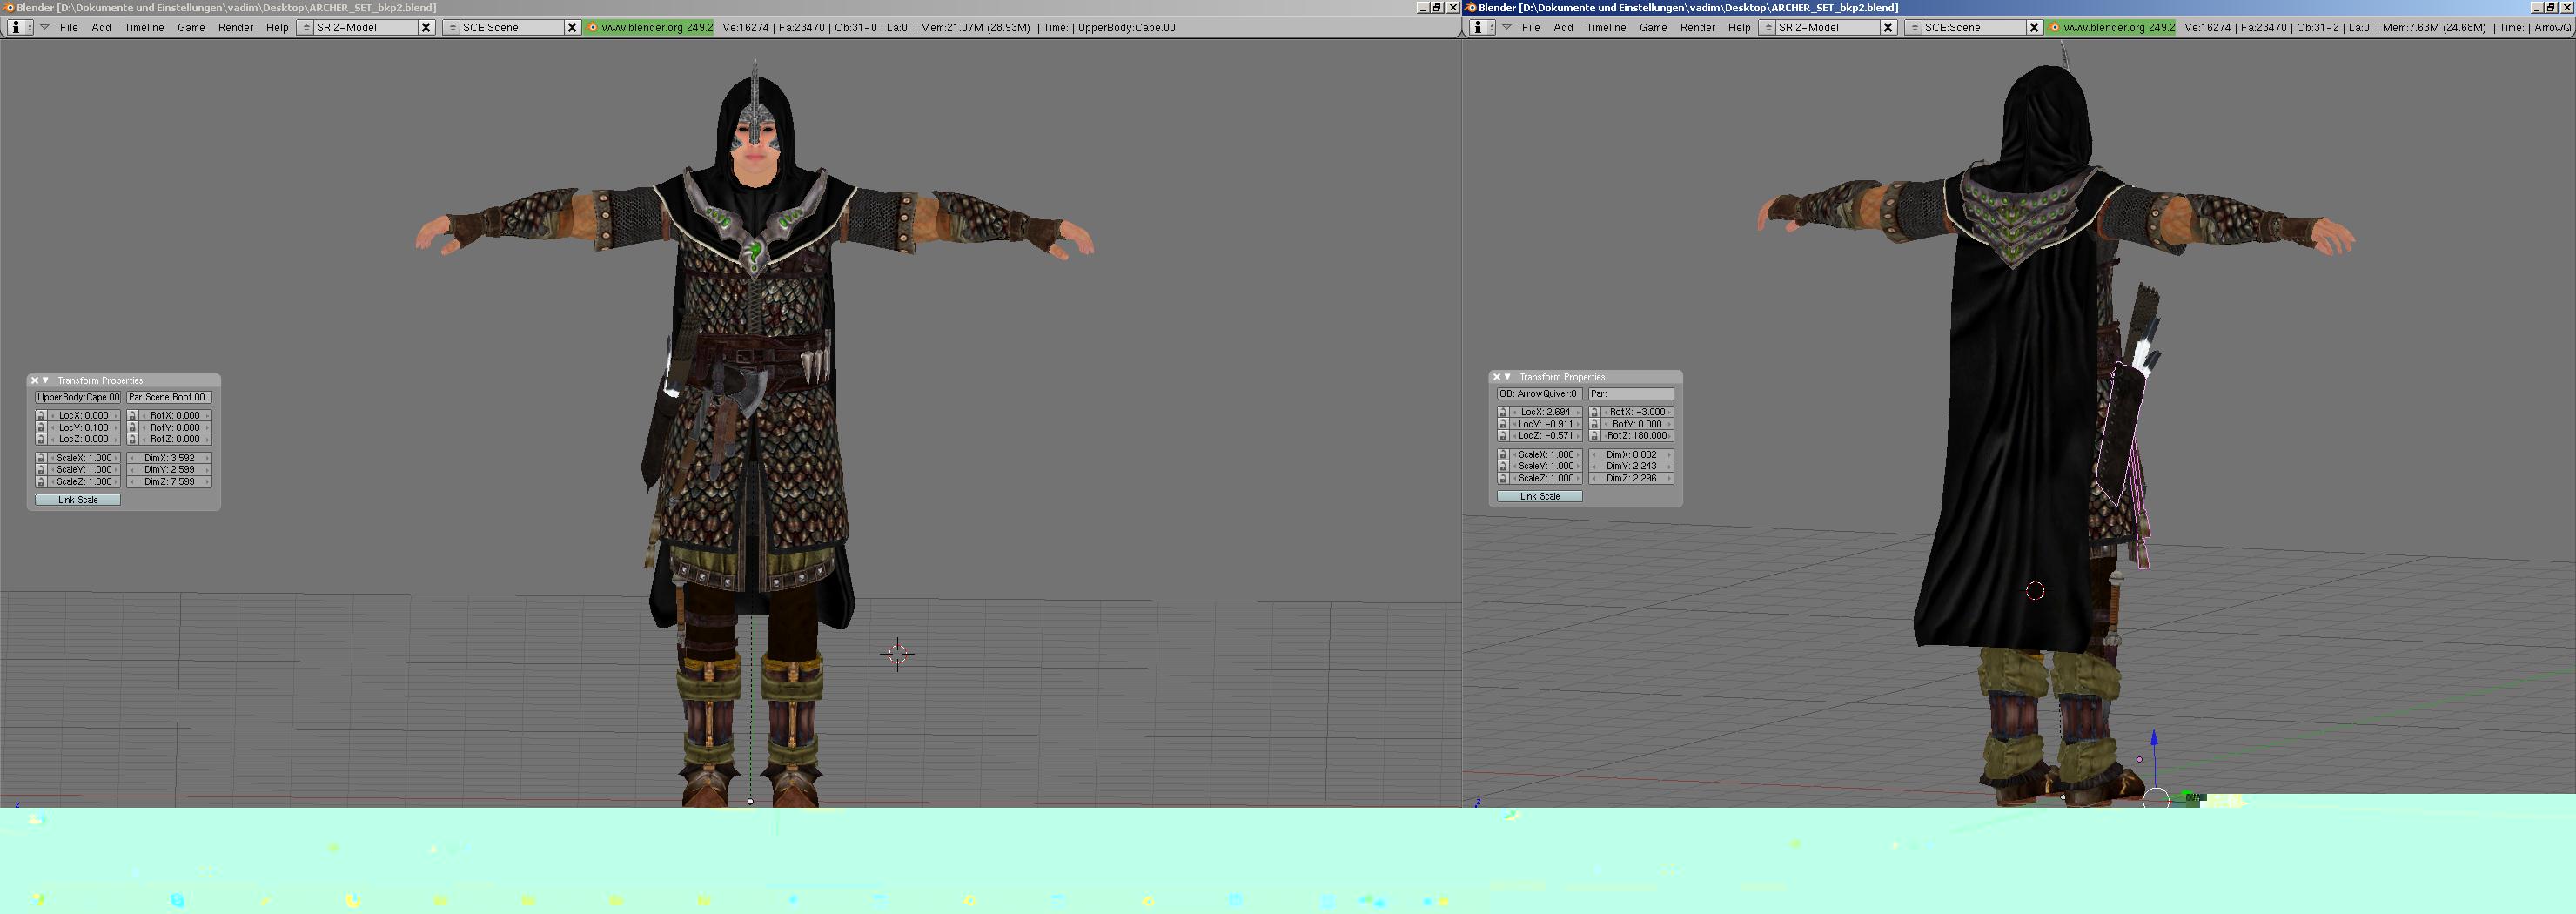Open the Timeline menu in right window
This screenshot has height=914, width=2576.
pyautogui.click(x=1605, y=28)
